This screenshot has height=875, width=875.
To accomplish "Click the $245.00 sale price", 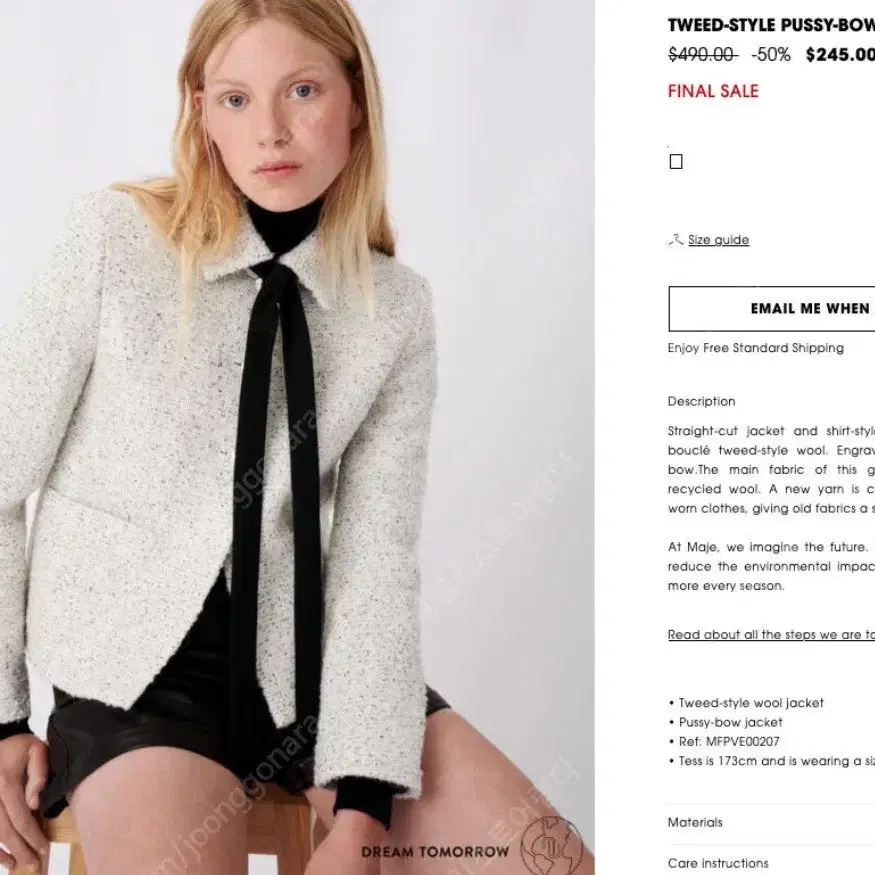I will [840, 54].
